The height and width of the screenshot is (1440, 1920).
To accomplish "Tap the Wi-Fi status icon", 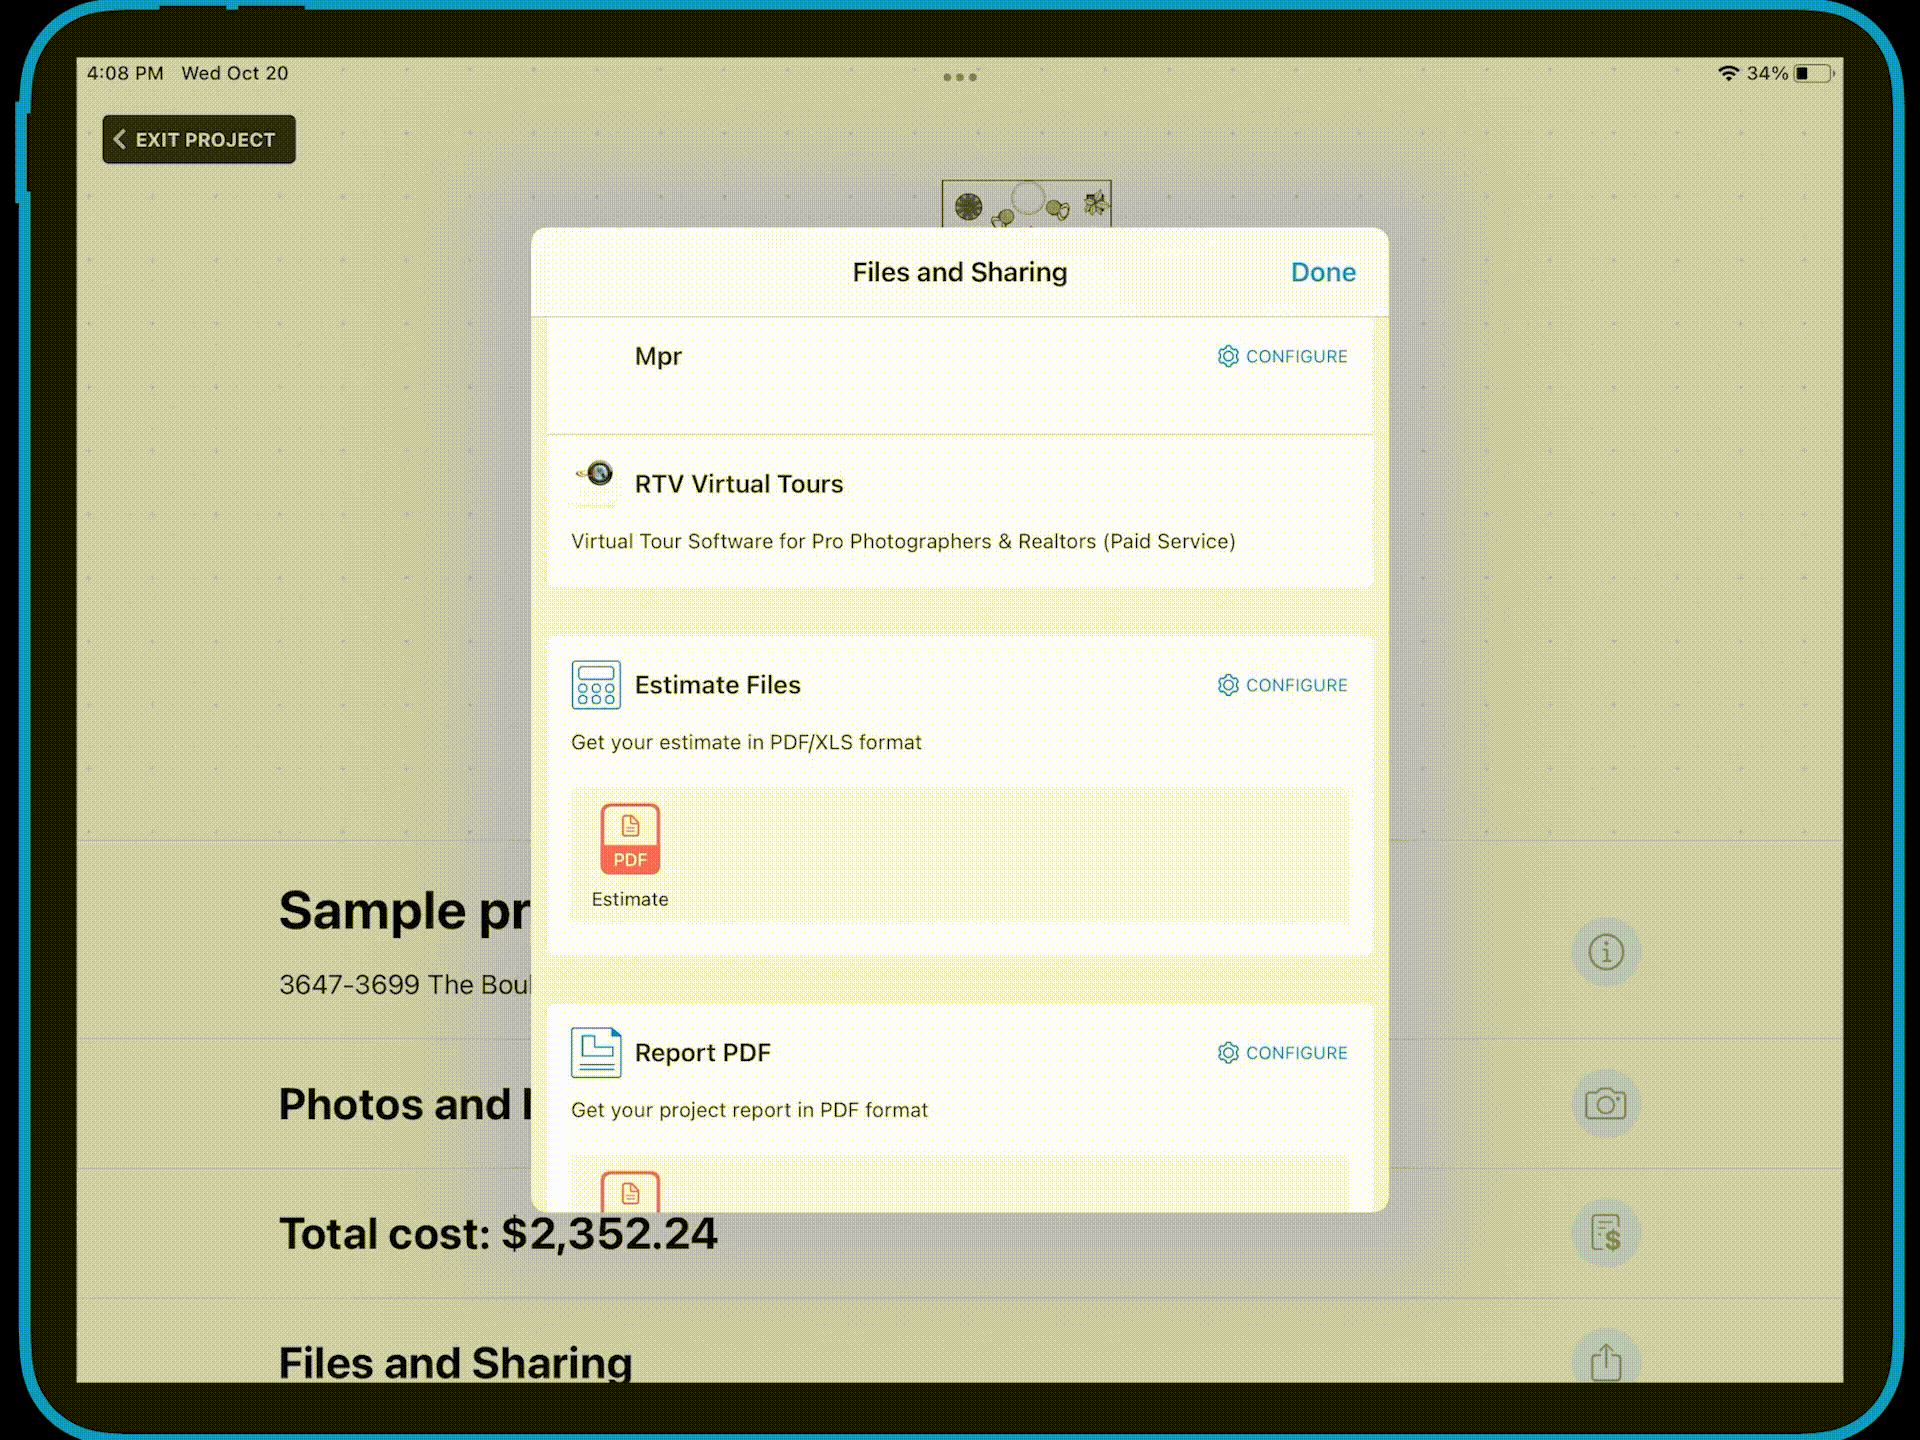I will [1728, 73].
